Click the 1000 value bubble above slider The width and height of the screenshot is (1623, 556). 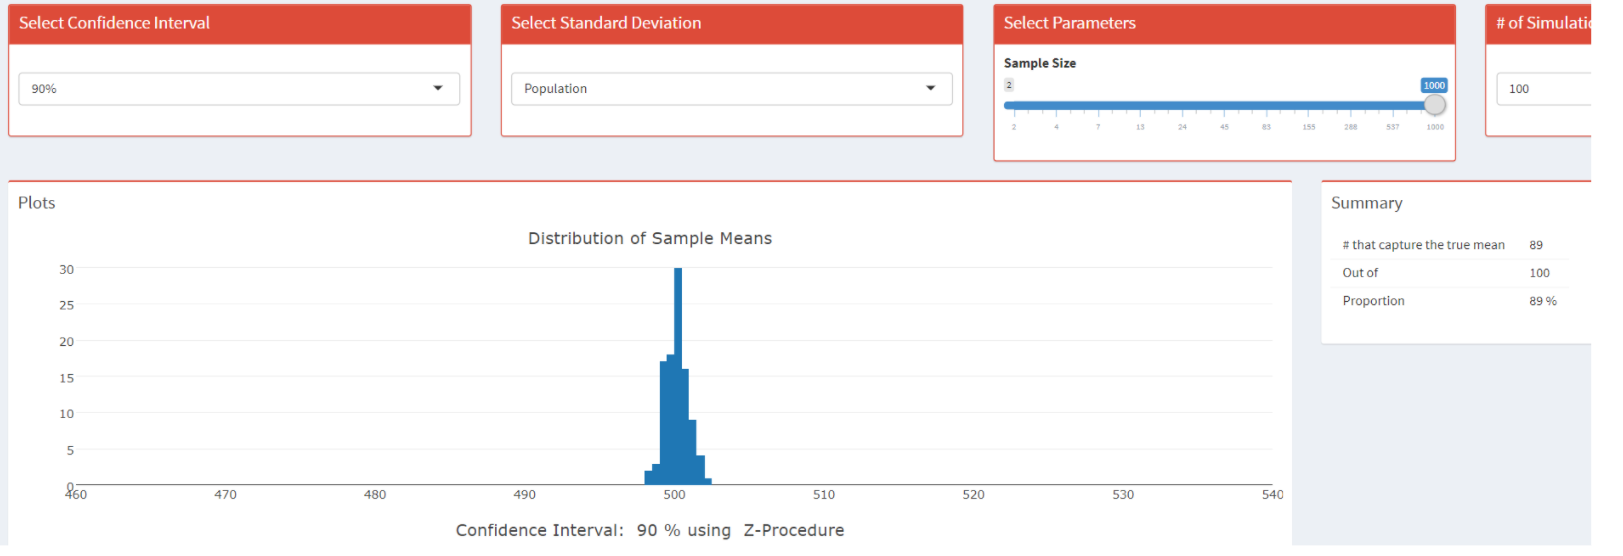click(x=1434, y=86)
